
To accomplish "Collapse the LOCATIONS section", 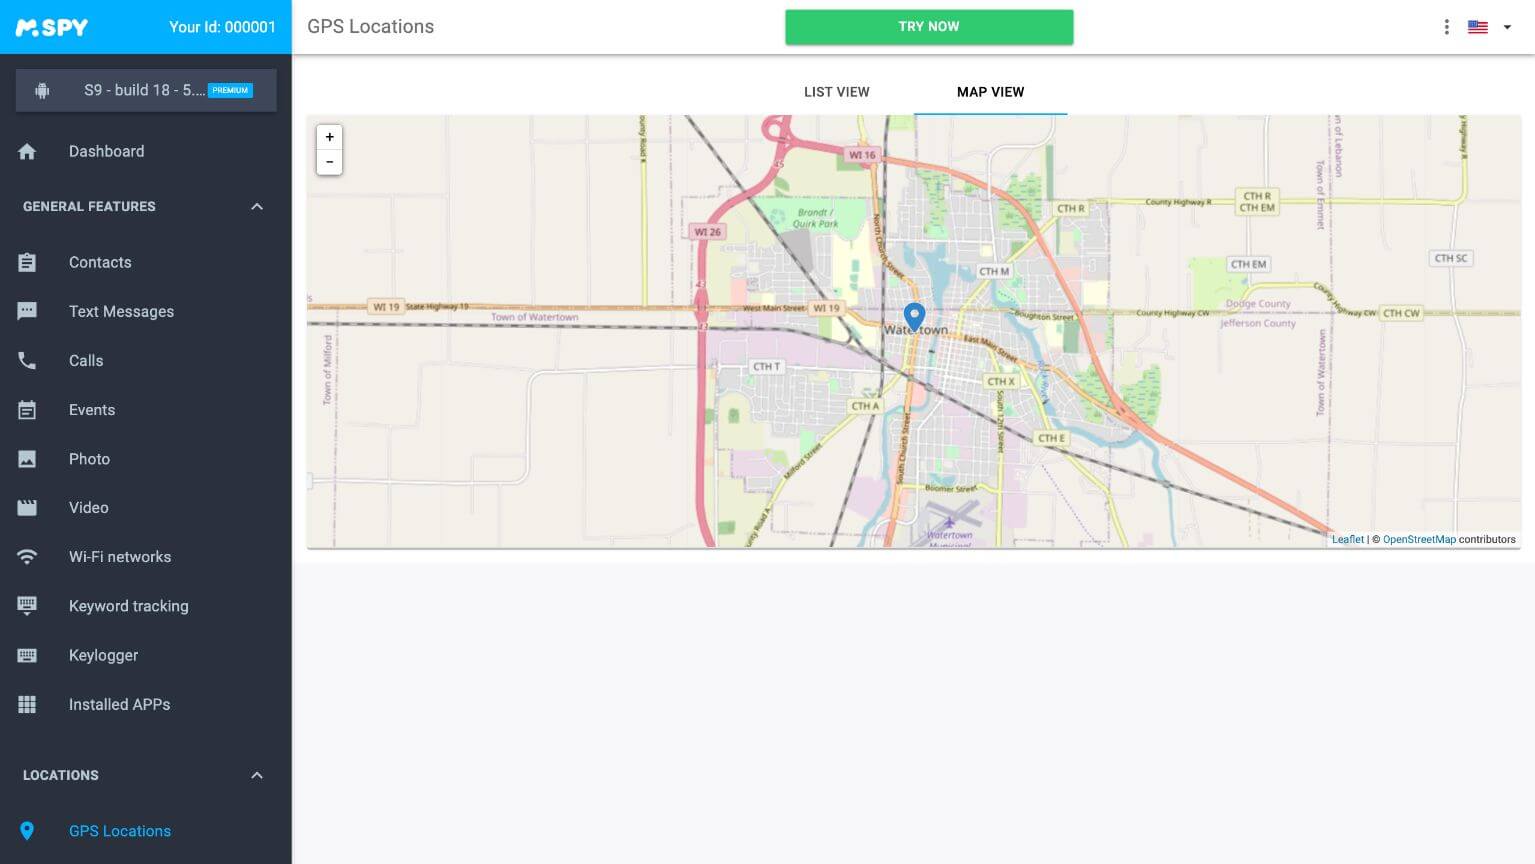I will [257, 775].
